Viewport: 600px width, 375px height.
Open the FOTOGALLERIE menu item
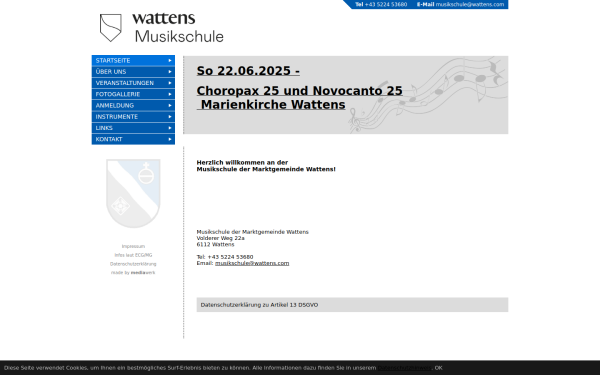coord(133,94)
